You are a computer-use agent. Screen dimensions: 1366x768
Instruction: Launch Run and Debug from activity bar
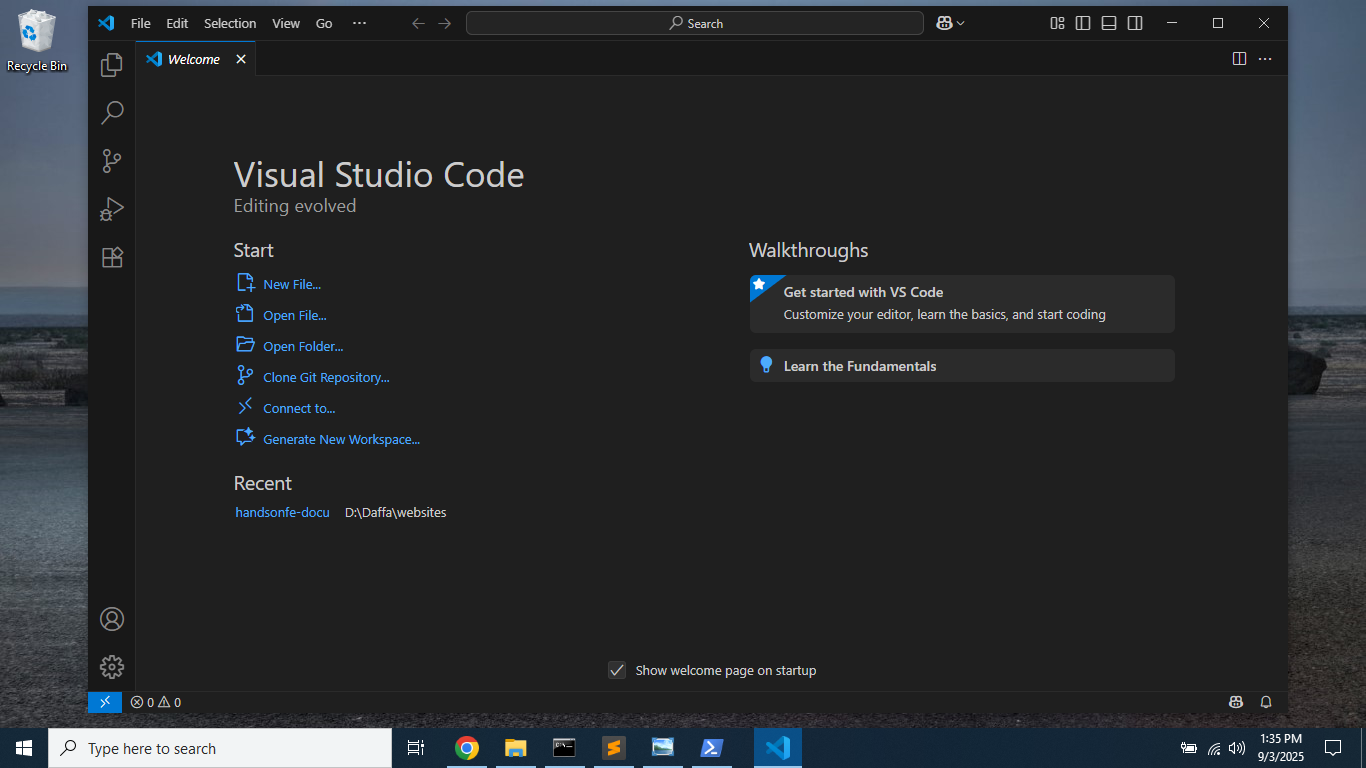pos(111,208)
